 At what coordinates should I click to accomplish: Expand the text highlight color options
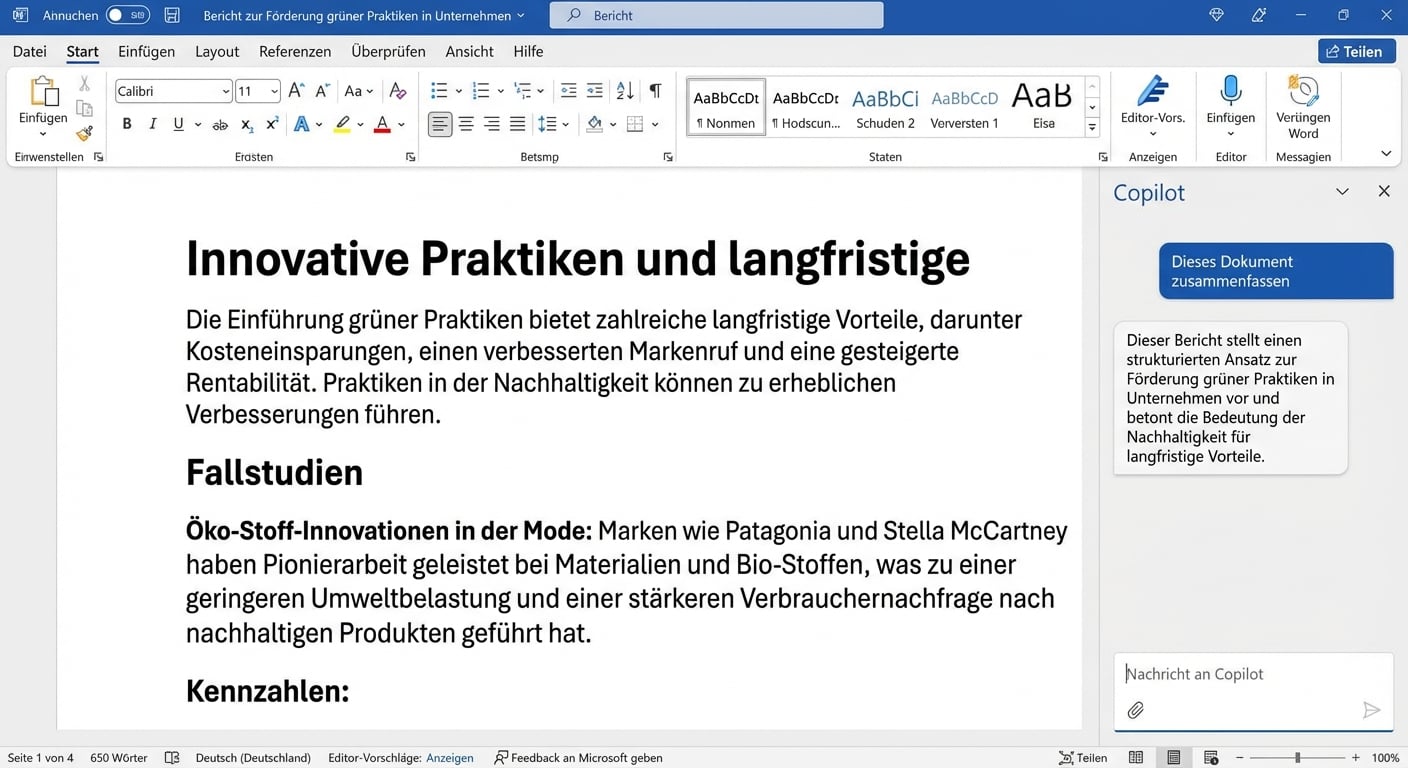coord(359,124)
